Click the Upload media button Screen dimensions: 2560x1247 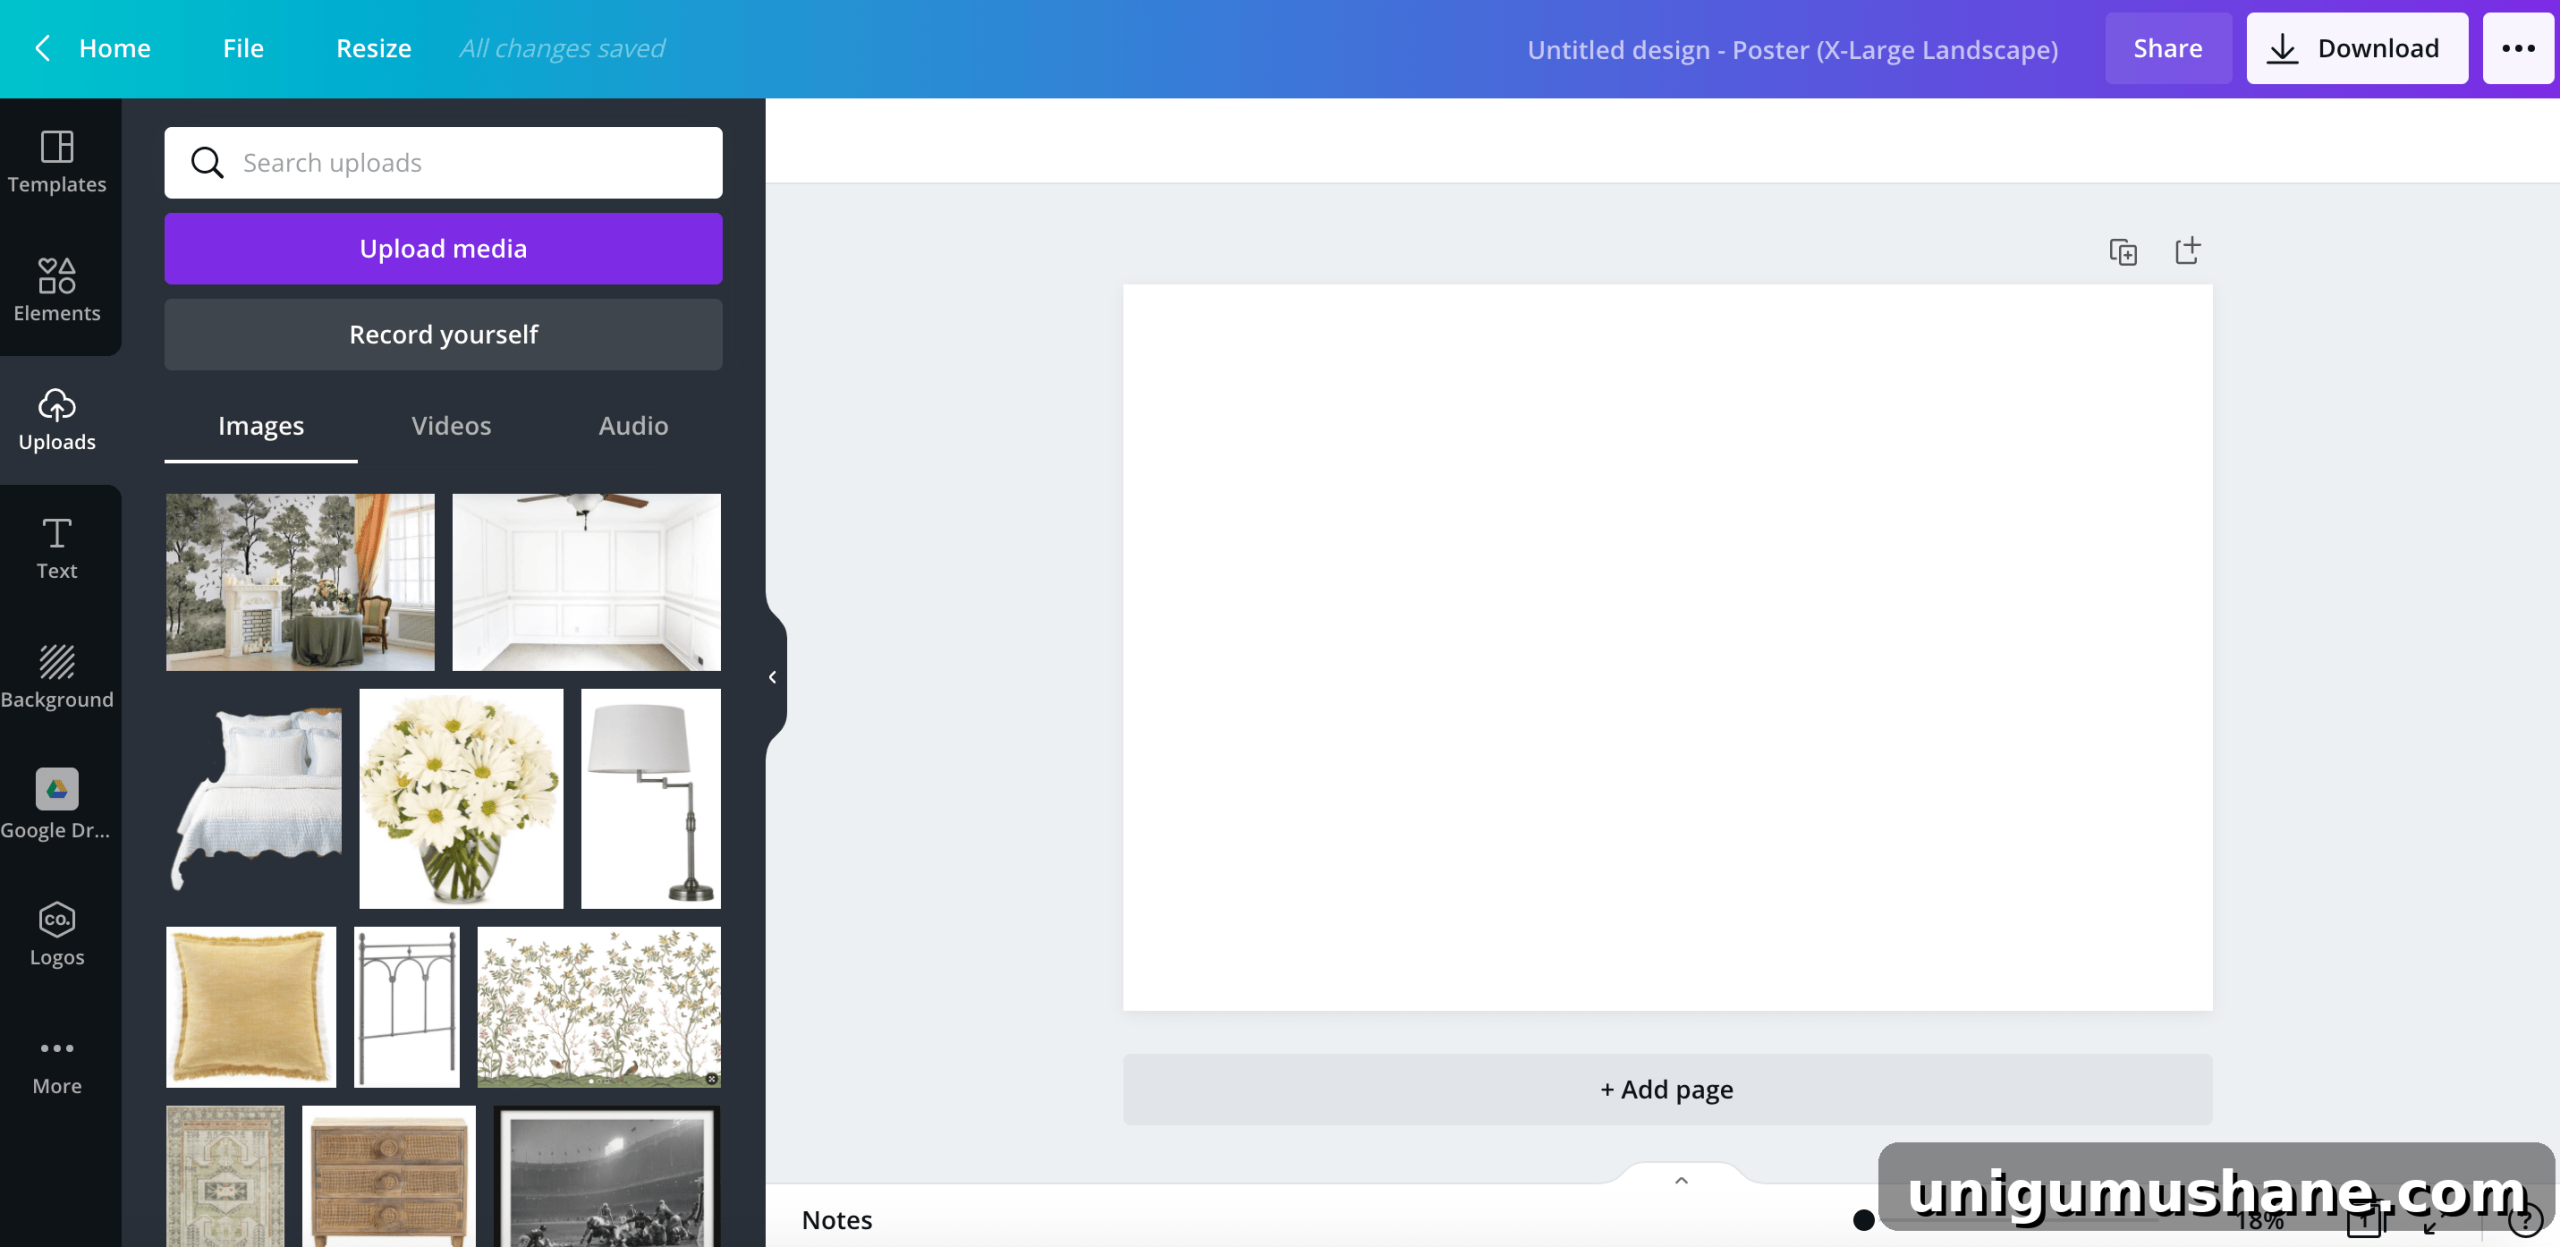coord(443,248)
